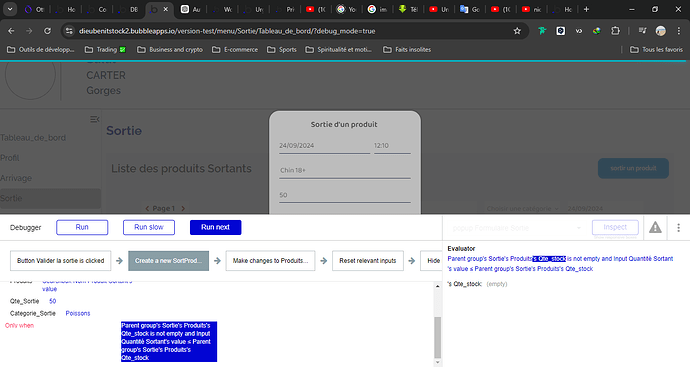Open the E-commerce bookmark folder
The image size is (690, 367).
[x=235, y=50]
